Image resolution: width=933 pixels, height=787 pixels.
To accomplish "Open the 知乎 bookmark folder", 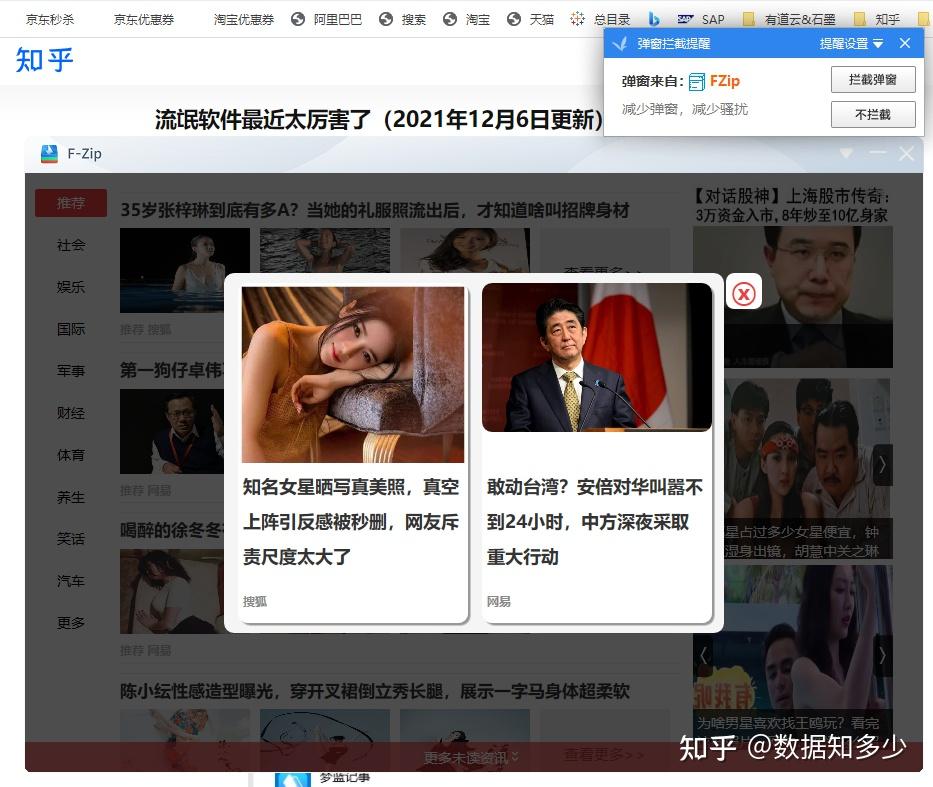I will point(876,20).
